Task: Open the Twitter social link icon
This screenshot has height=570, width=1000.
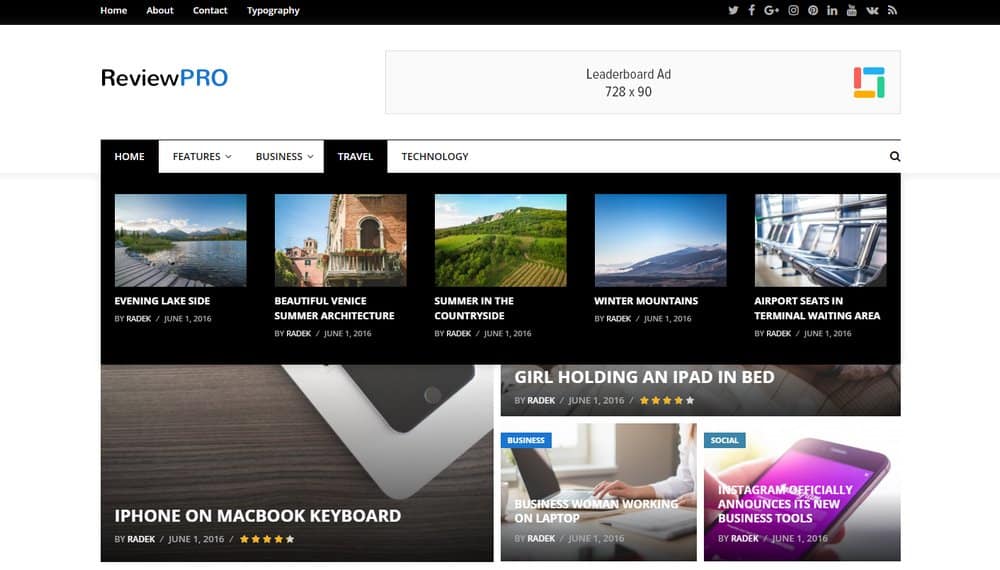Action: coord(733,10)
